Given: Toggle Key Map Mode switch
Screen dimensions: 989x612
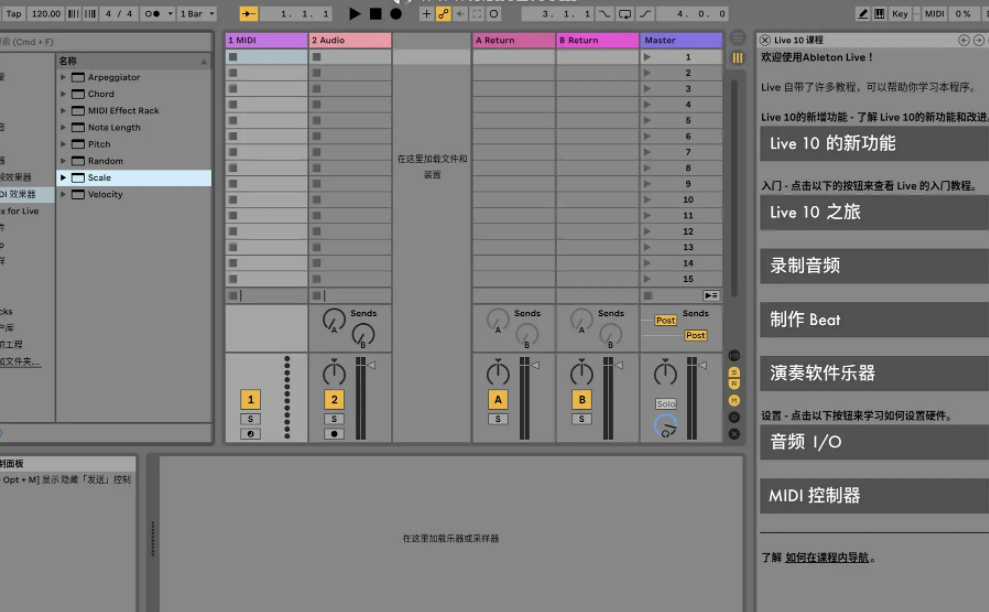Looking at the screenshot, I should pyautogui.click(x=899, y=13).
